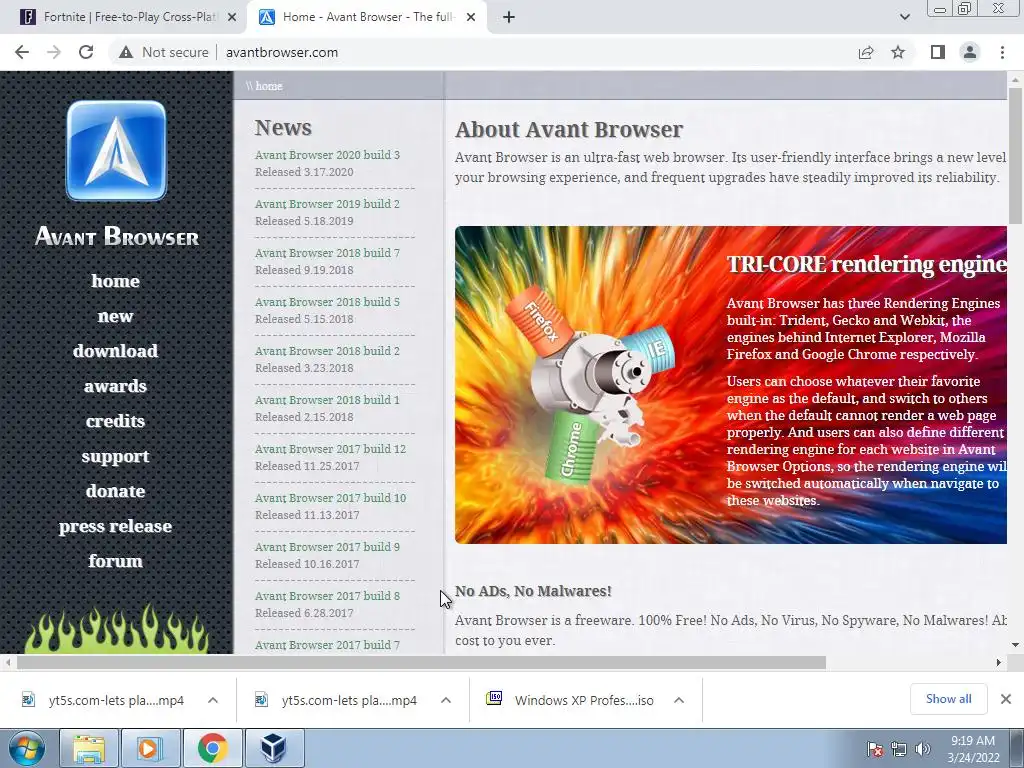
Task: Open VirtualBox from the taskbar
Action: pos(274,748)
